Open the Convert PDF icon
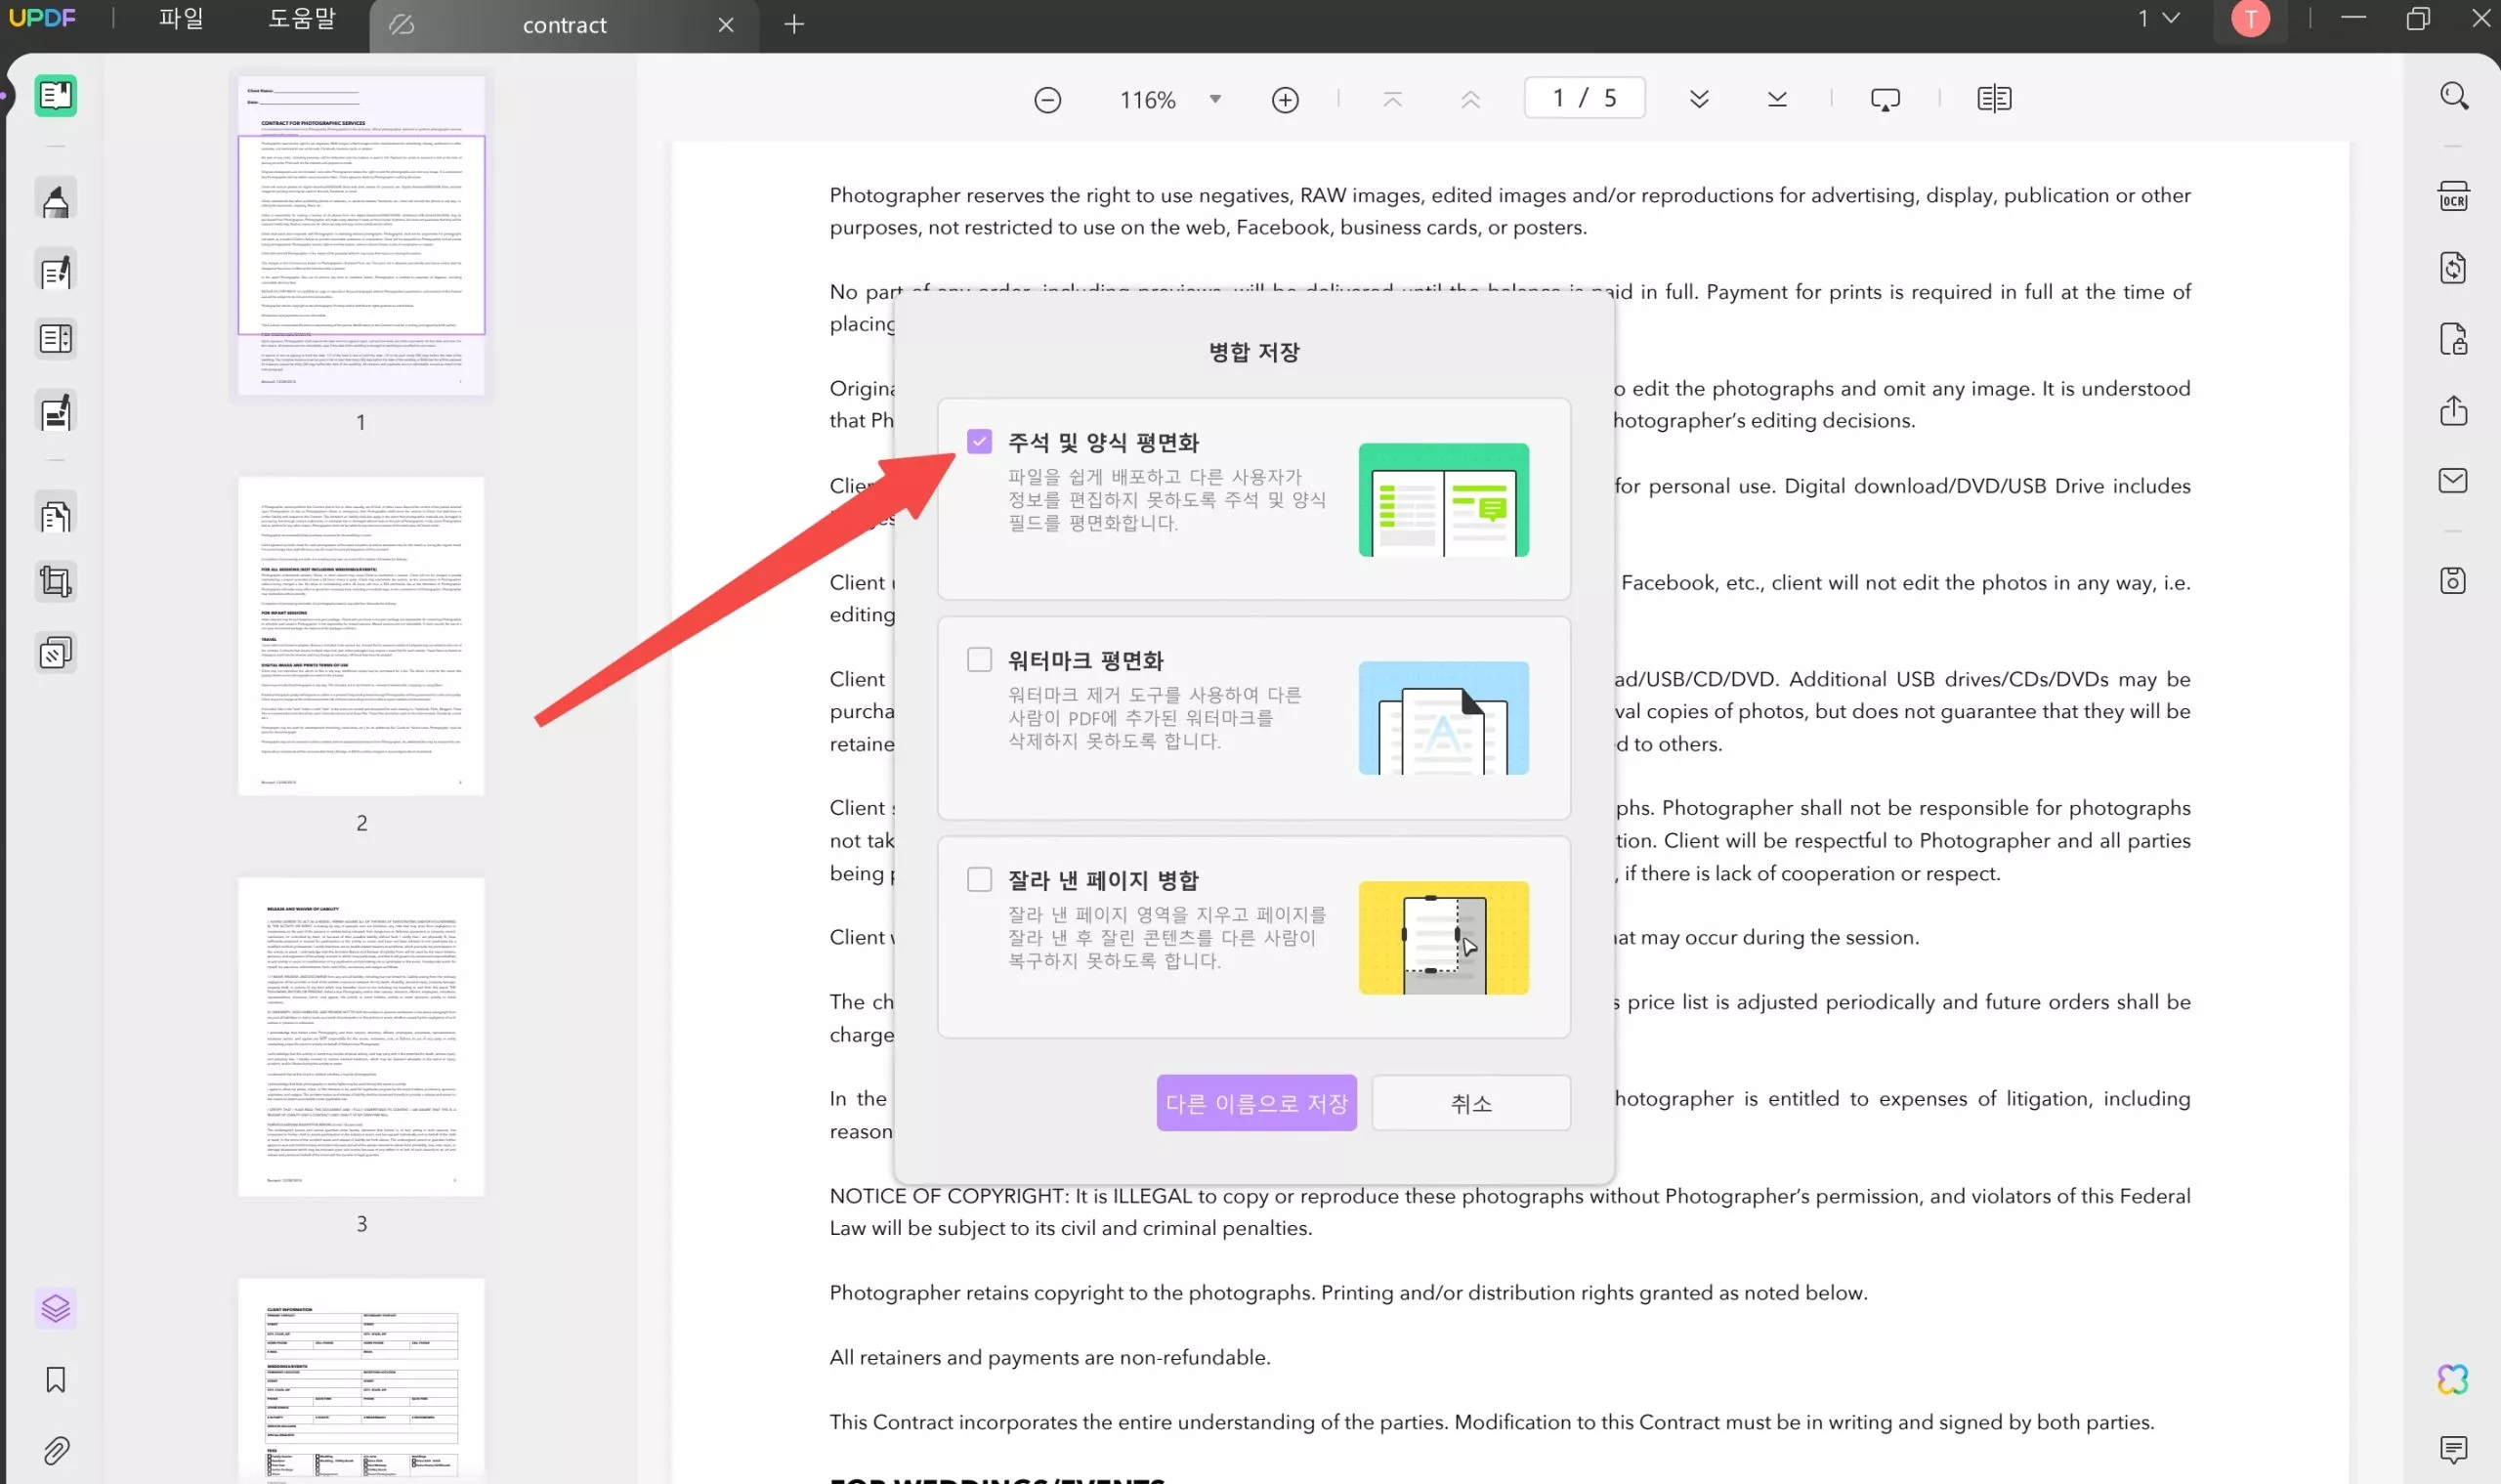2501x1484 pixels. click(x=2453, y=267)
